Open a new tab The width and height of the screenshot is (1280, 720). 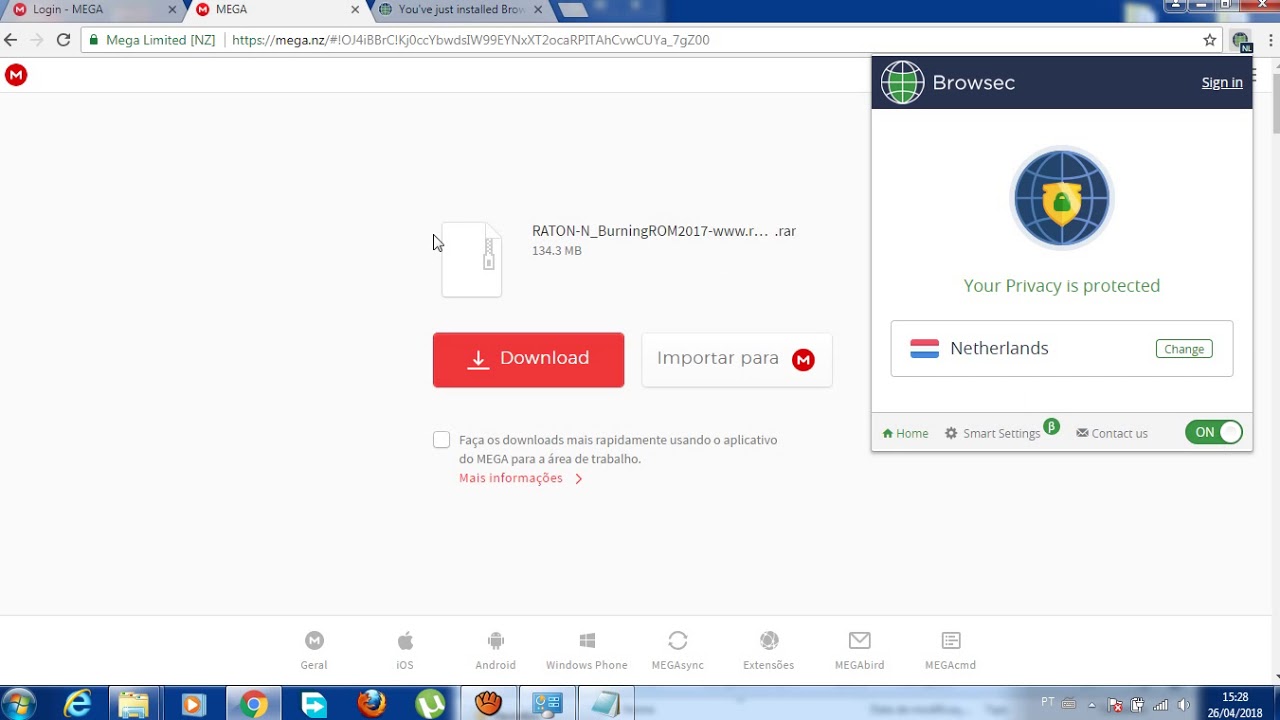point(573,10)
